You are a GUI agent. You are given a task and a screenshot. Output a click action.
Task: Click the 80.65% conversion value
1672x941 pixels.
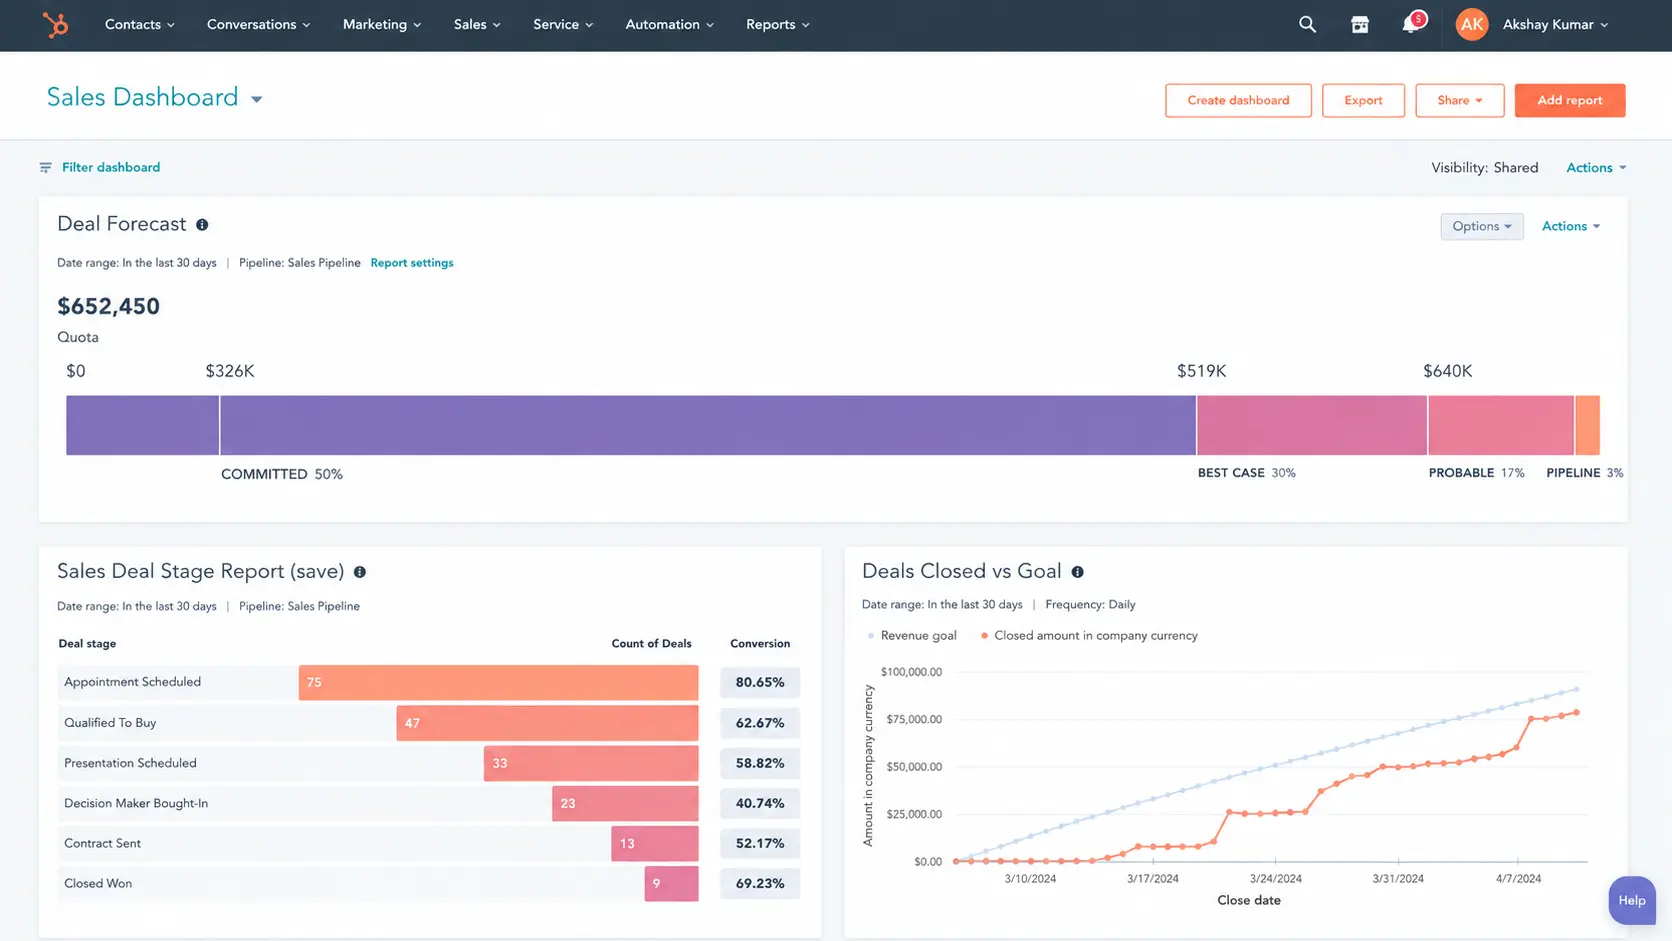[x=760, y=683]
